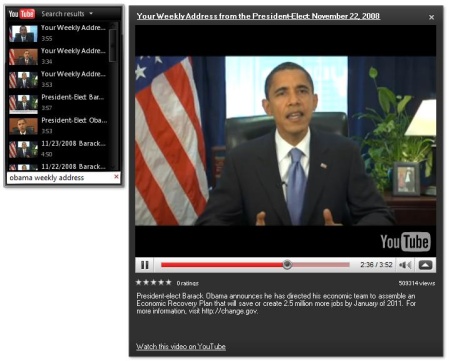Clear the search box with the red X
The image size is (450, 361).
pos(116,177)
